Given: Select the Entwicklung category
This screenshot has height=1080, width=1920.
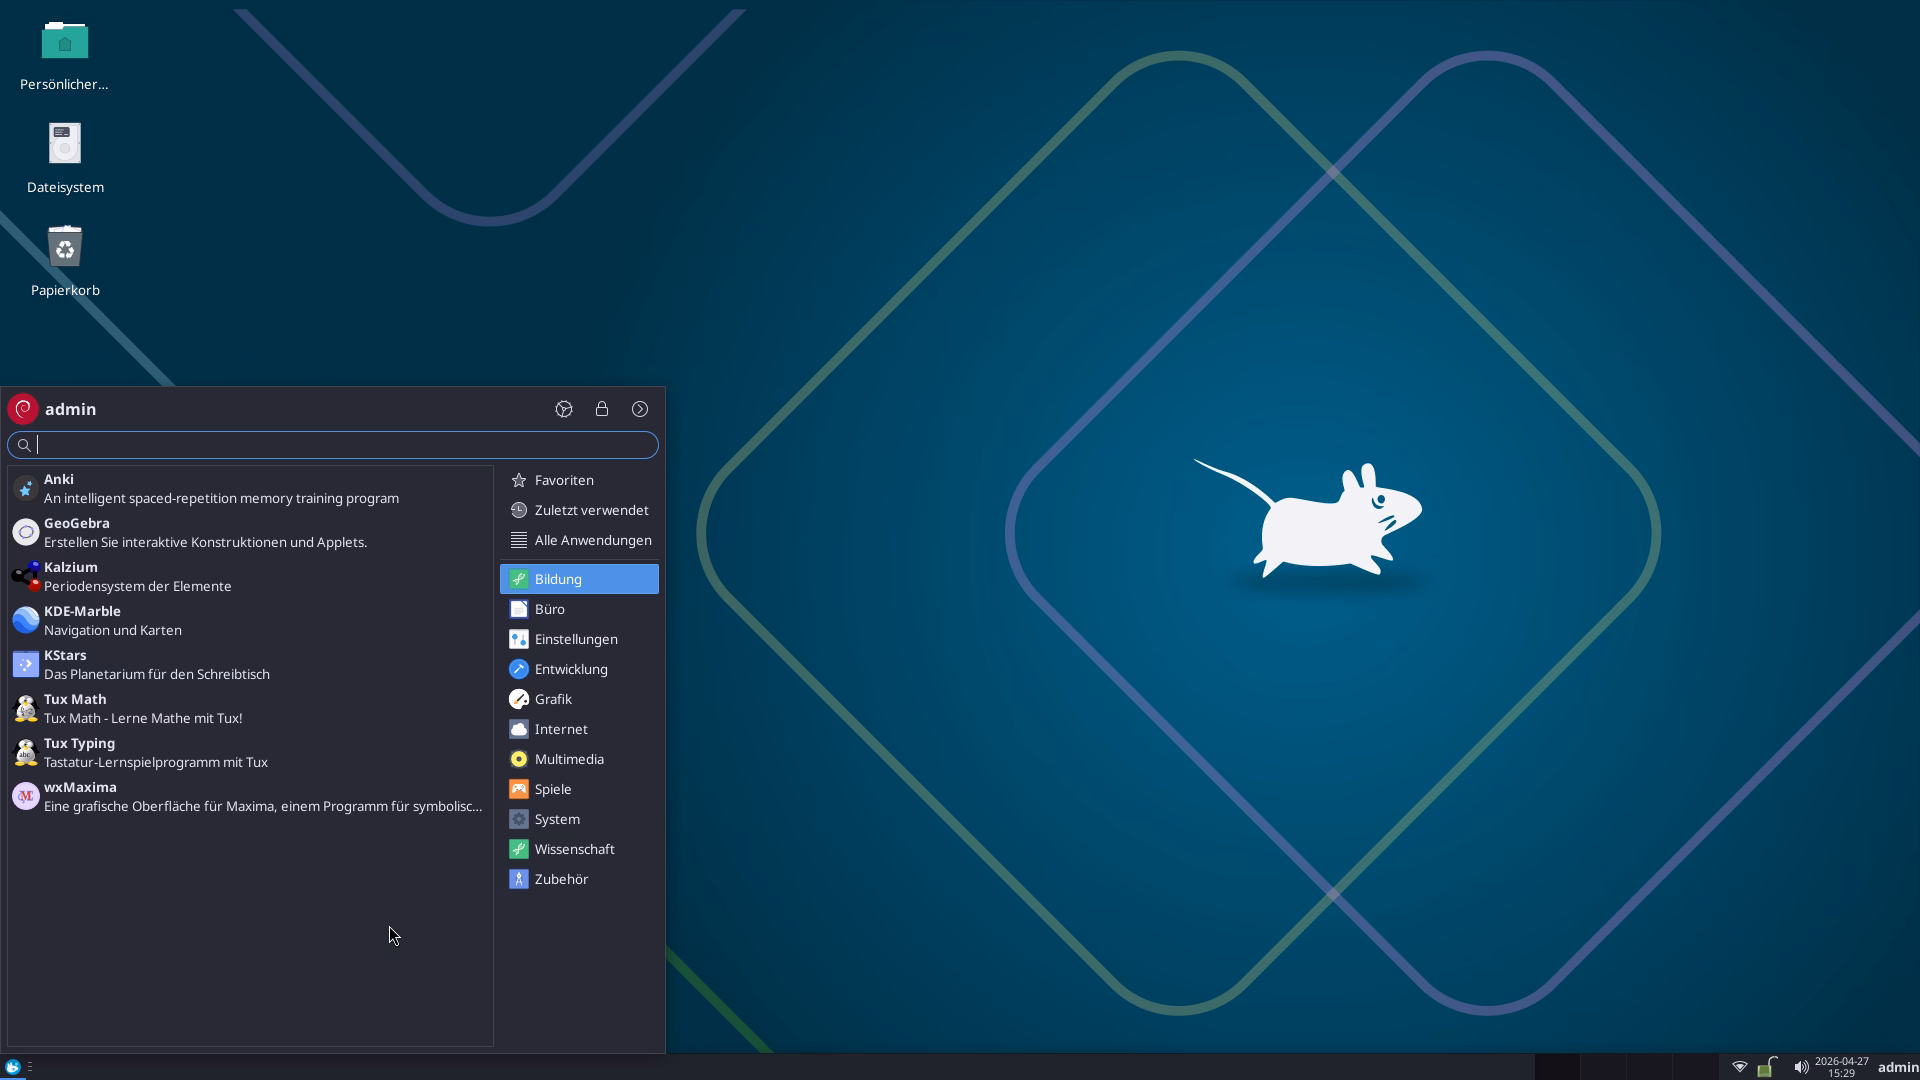Looking at the screenshot, I should click(579, 669).
